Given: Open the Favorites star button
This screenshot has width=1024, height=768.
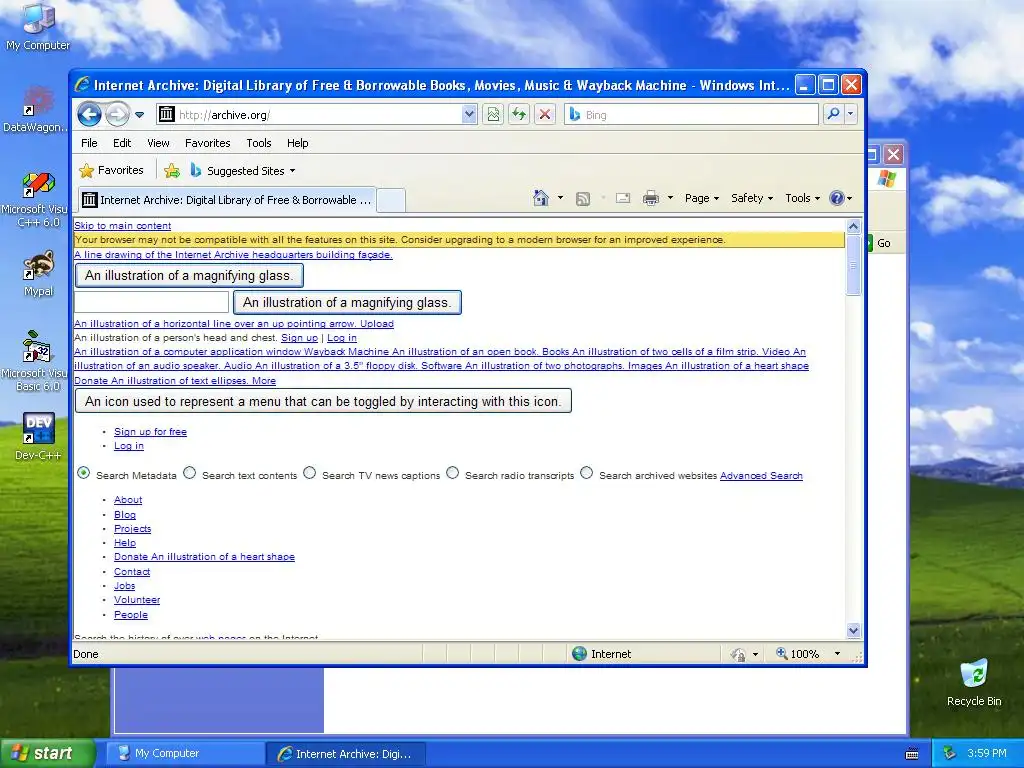Looking at the screenshot, I should point(111,170).
